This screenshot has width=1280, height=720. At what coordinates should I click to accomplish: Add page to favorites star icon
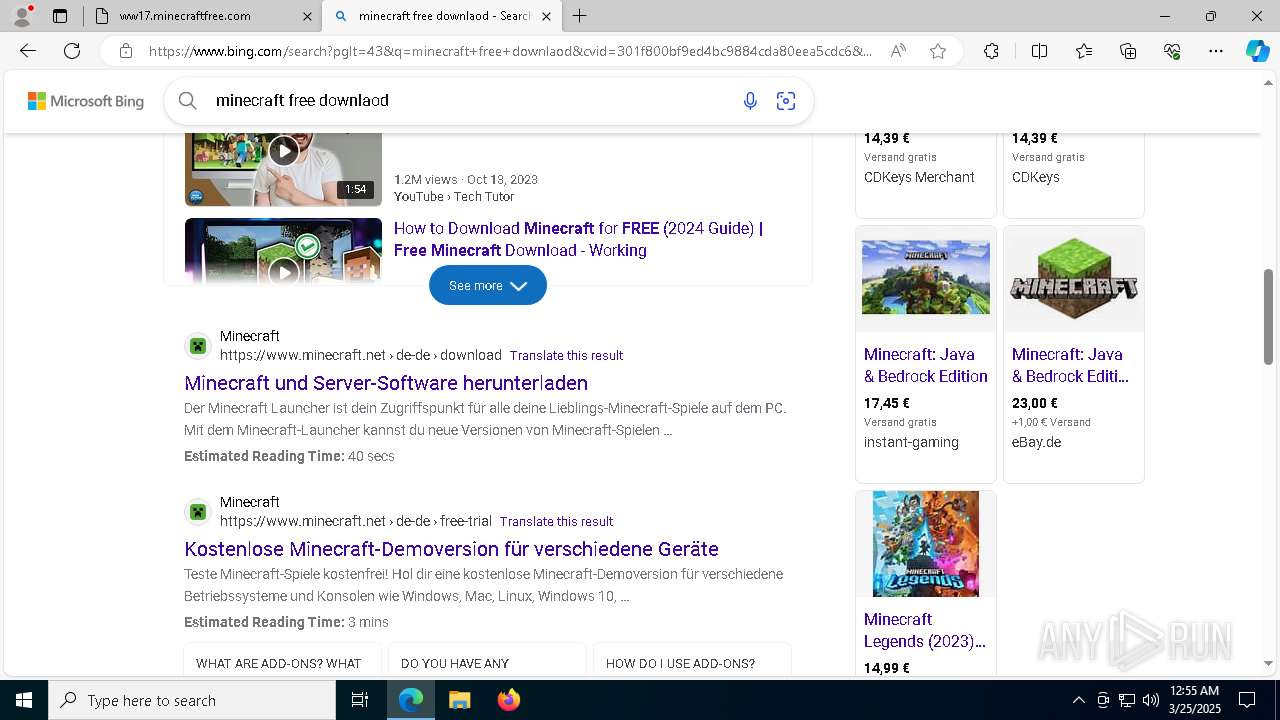(938, 51)
